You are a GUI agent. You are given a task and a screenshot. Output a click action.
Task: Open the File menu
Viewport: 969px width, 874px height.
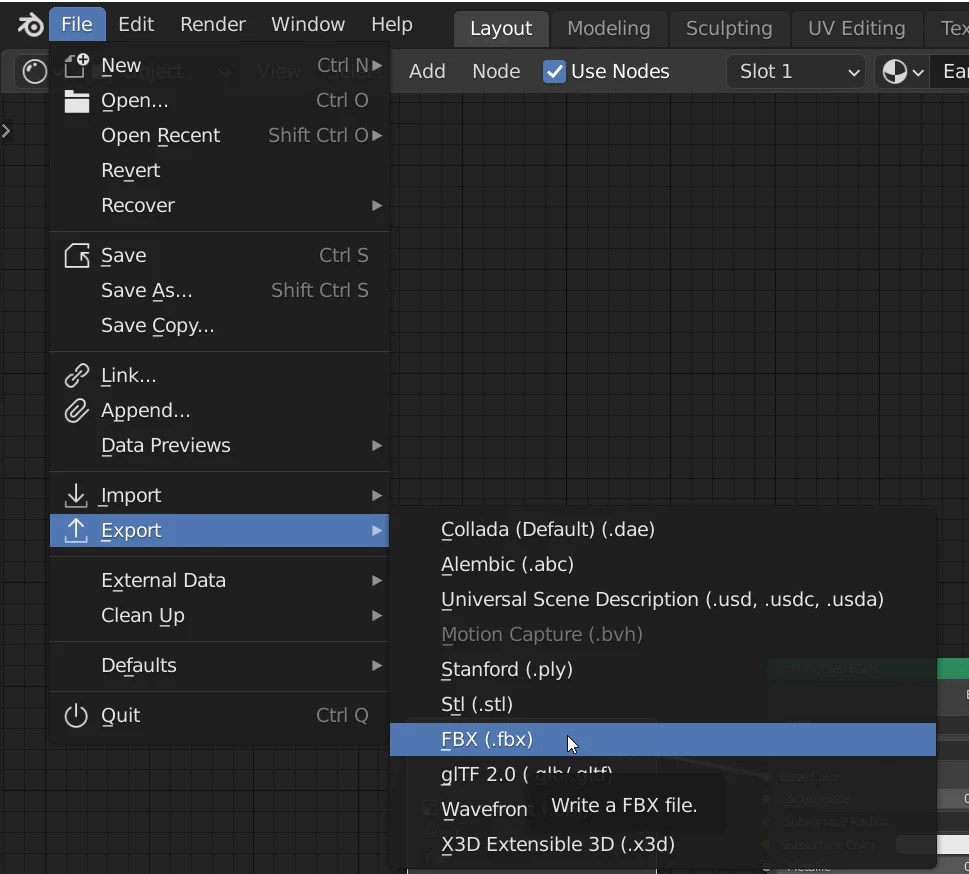(x=77, y=24)
